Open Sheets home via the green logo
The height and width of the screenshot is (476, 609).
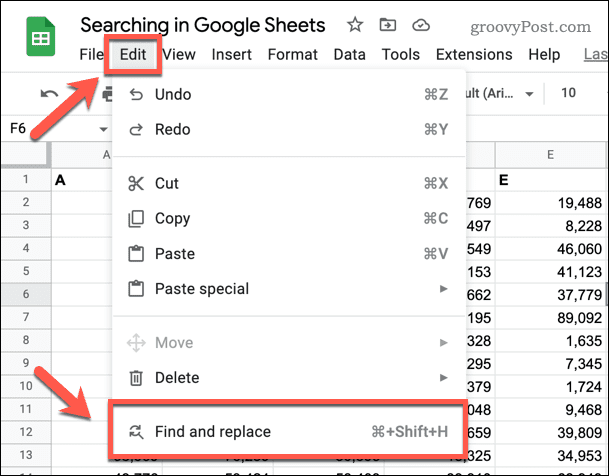coord(39,39)
